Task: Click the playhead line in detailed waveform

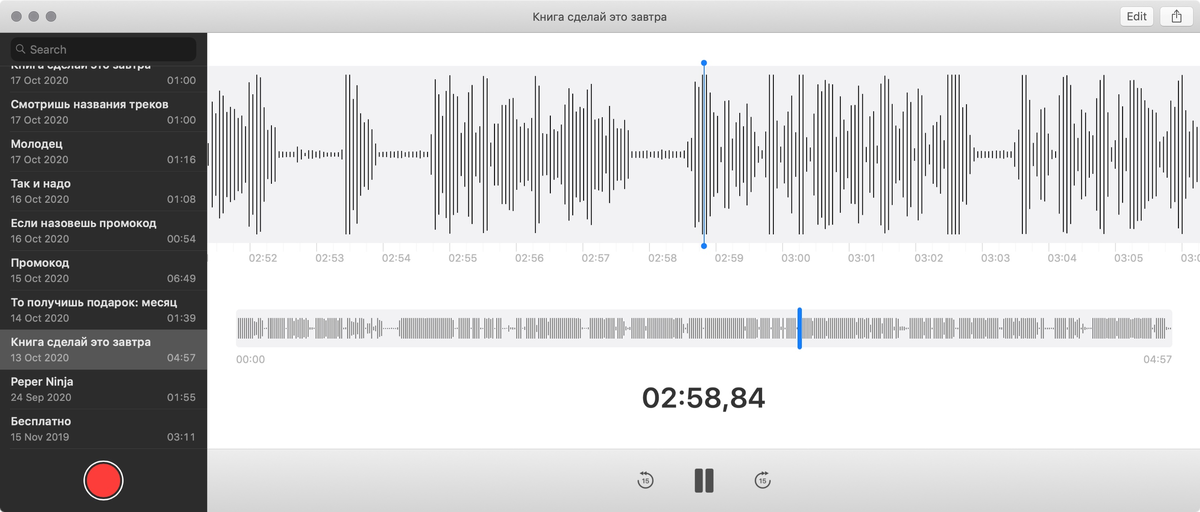Action: point(704,154)
